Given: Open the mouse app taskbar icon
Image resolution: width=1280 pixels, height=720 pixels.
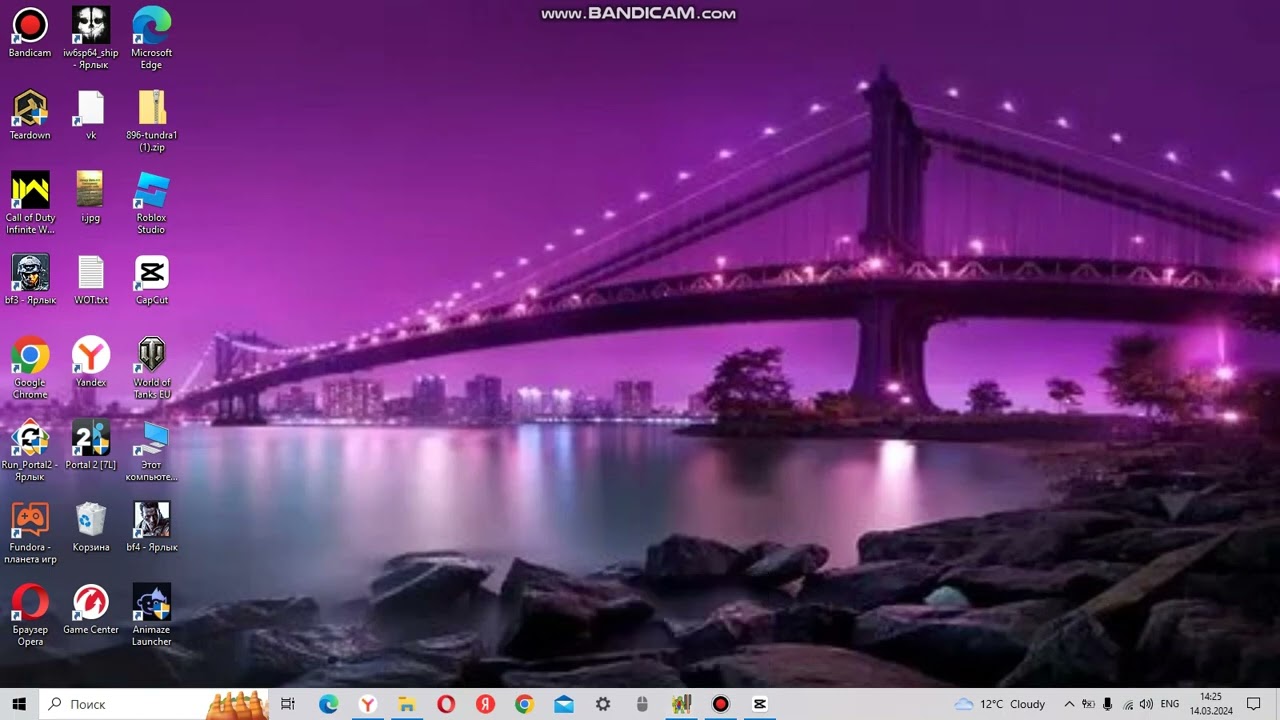Looking at the screenshot, I should (642, 704).
